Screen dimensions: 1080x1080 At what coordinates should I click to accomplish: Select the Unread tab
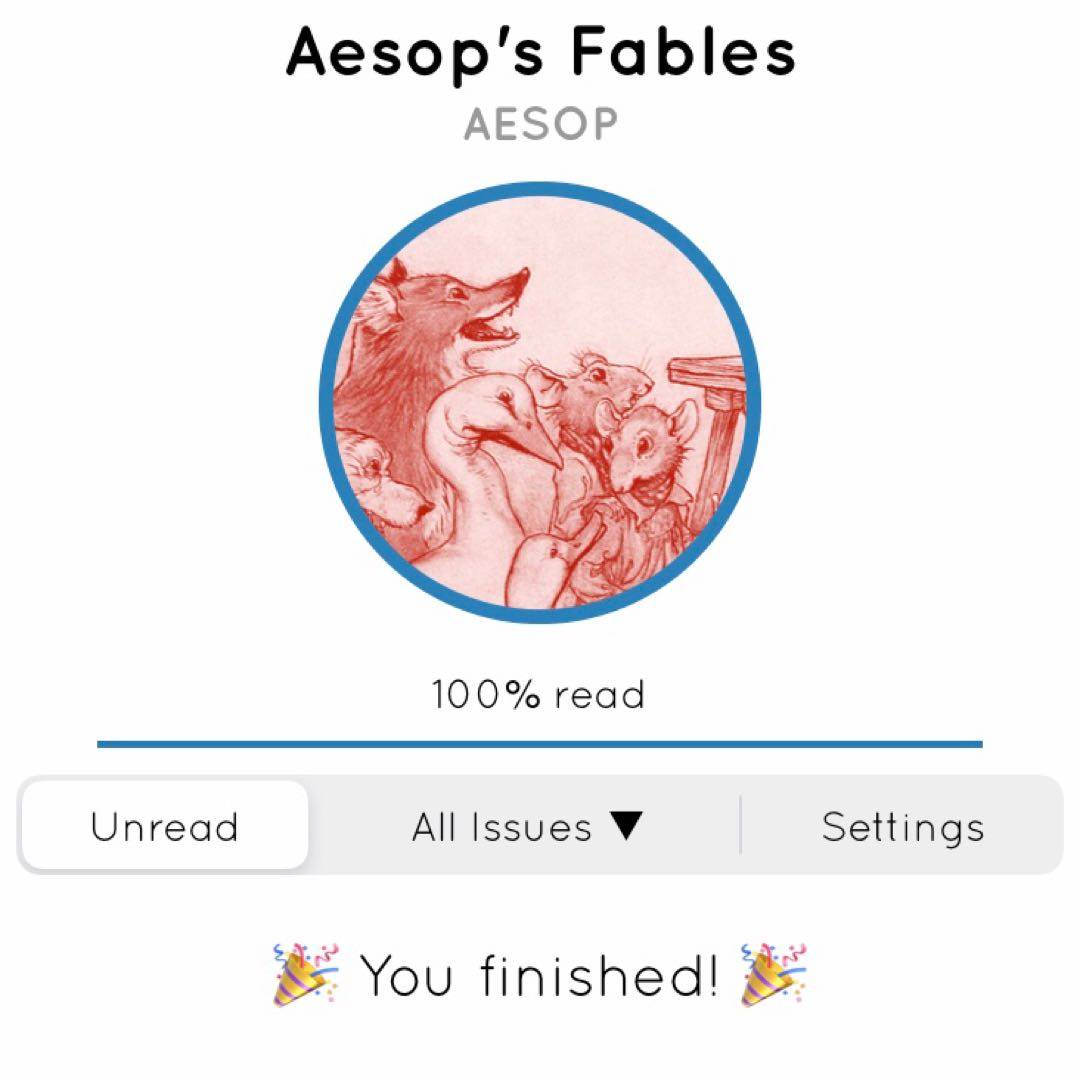click(x=164, y=826)
